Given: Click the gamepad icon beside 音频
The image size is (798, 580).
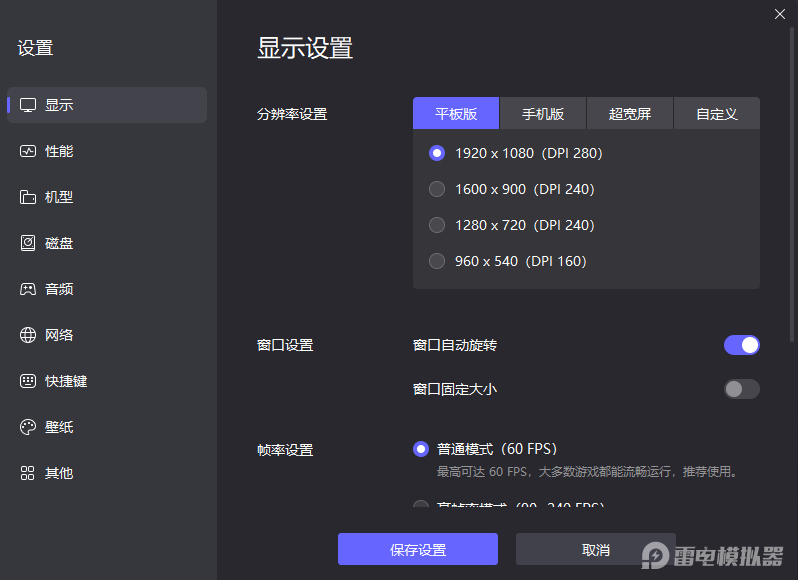Looking at the screenshot, I should coord(28,289).
